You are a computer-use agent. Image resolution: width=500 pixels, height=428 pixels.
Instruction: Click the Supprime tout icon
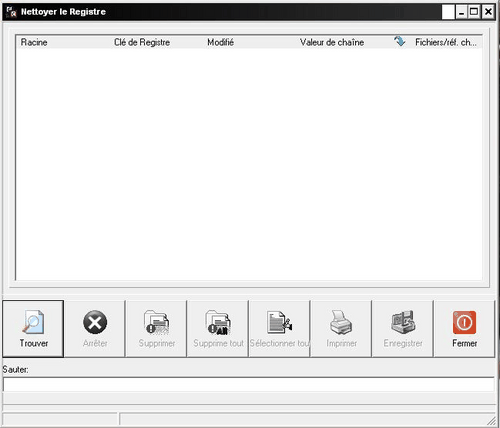click(x=218, y=322)
